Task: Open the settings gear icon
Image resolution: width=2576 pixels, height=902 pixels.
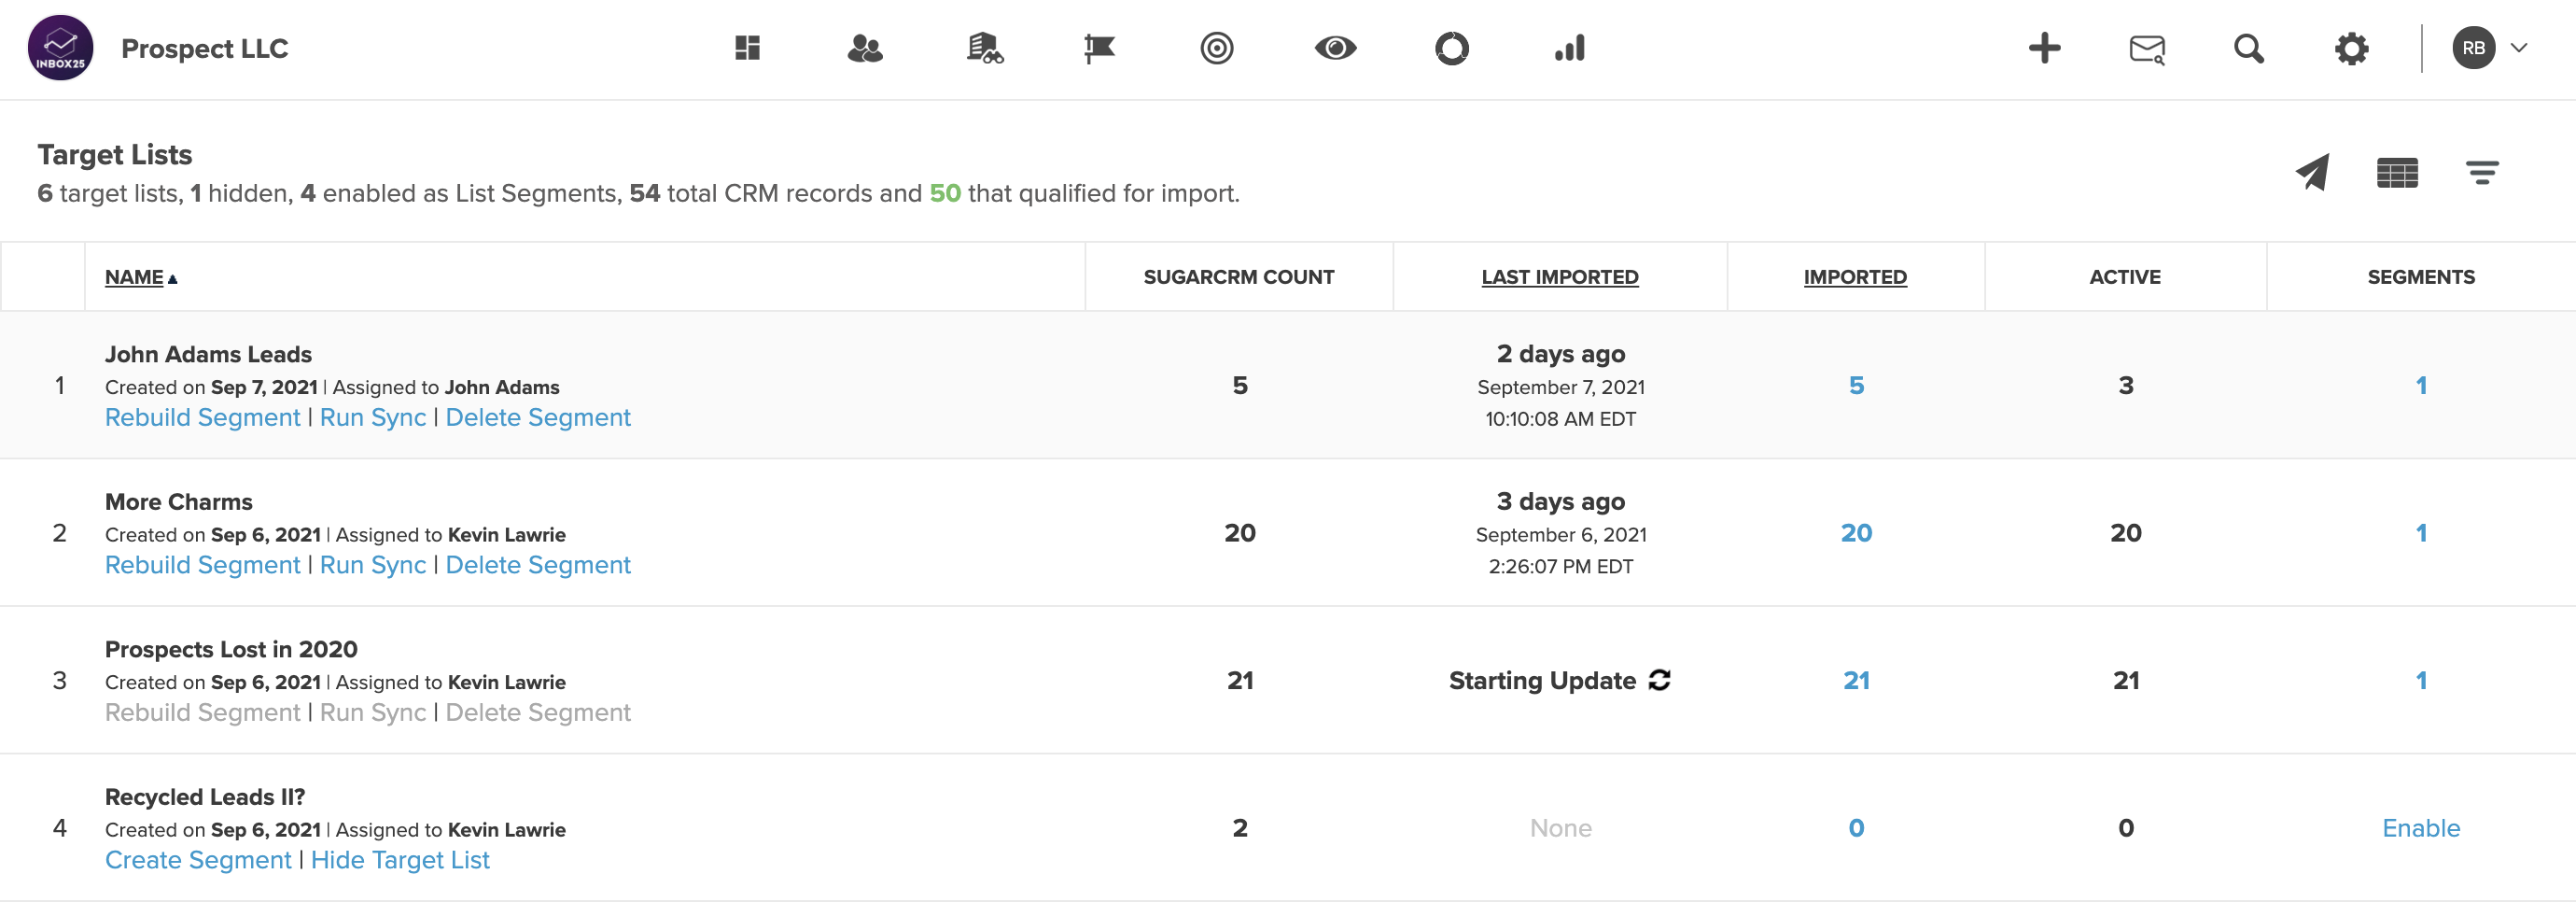Action: [x=2351, y=48]
